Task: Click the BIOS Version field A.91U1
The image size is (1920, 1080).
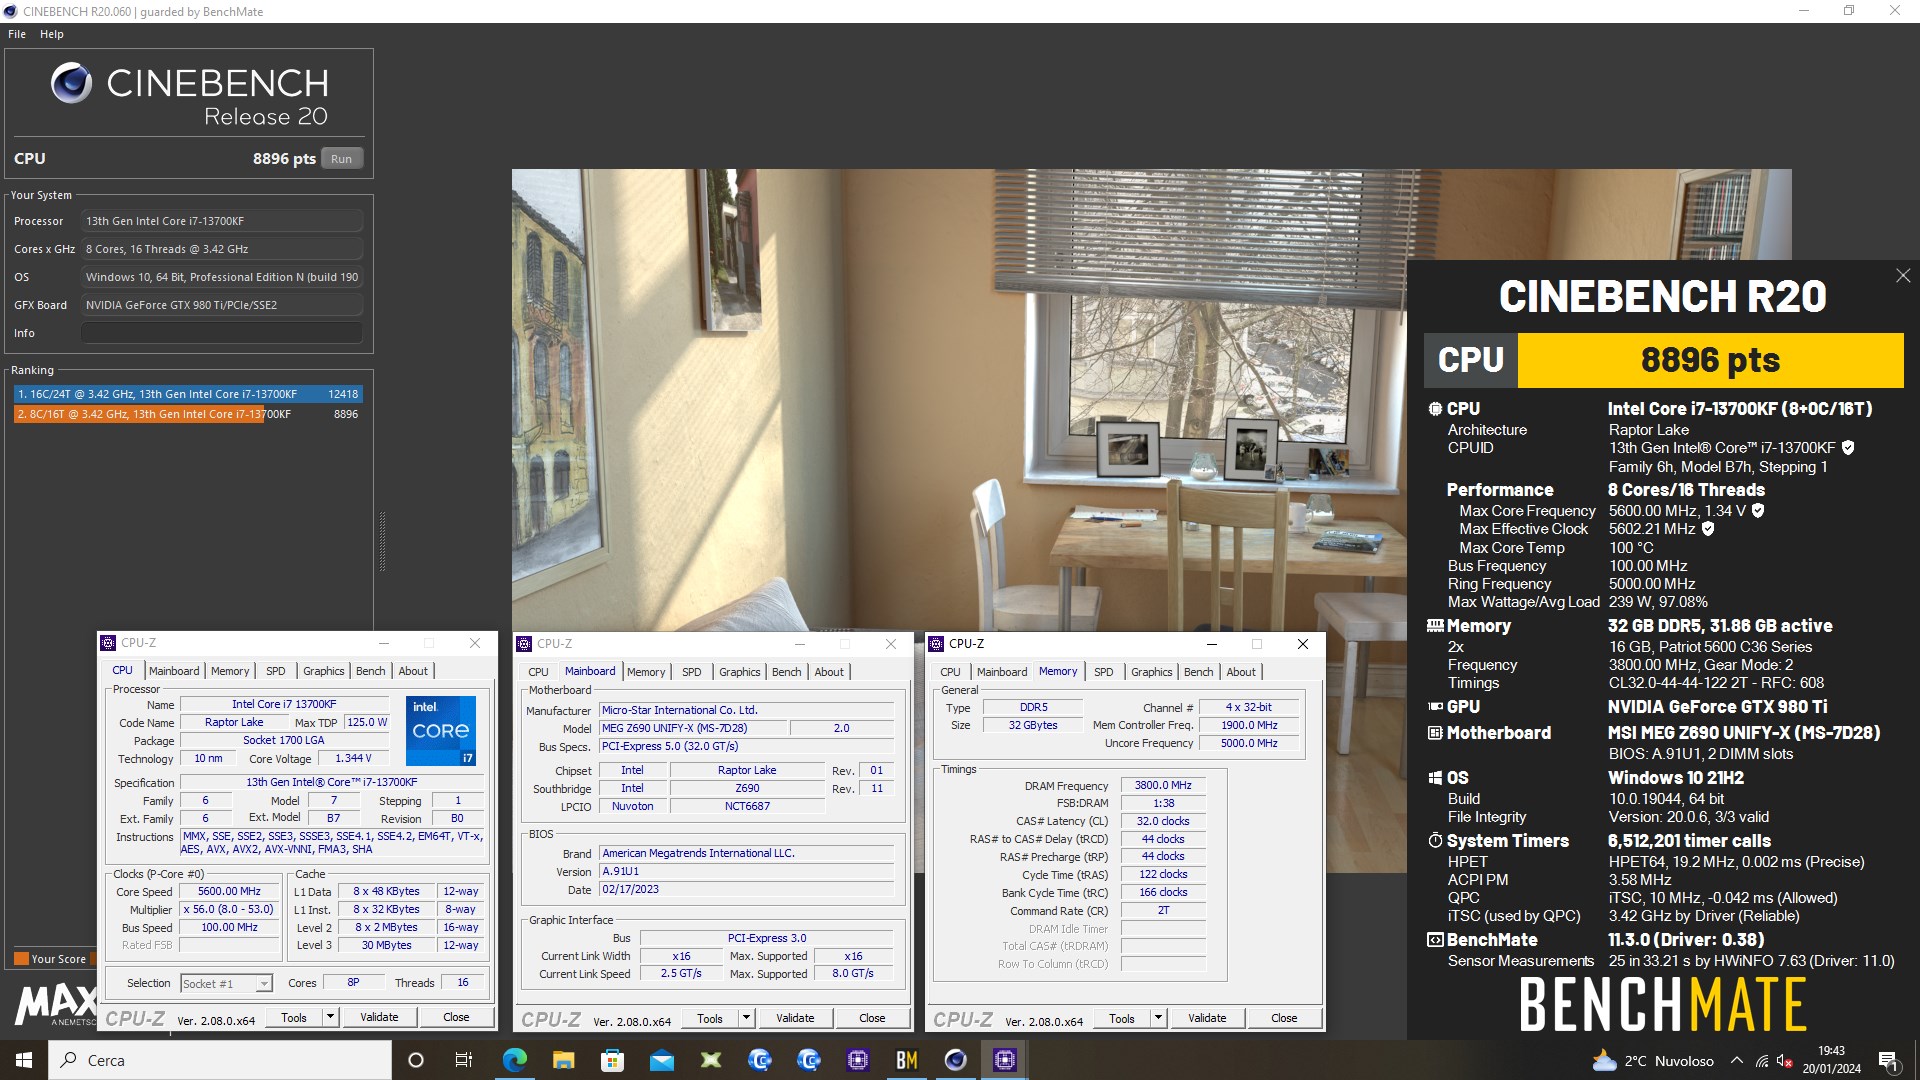Action: click(746, 871)
